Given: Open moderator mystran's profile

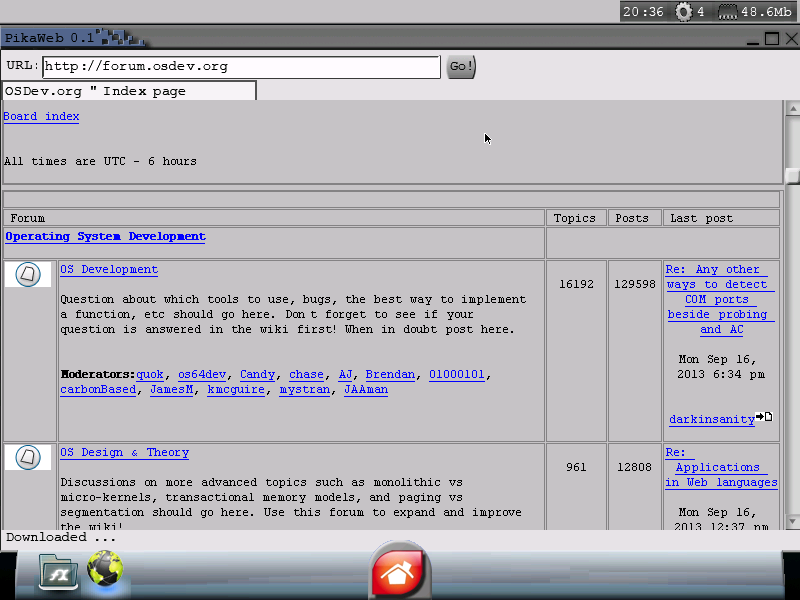Looking at the screenshot, I should pyautogui.click(x=305, y=390).
